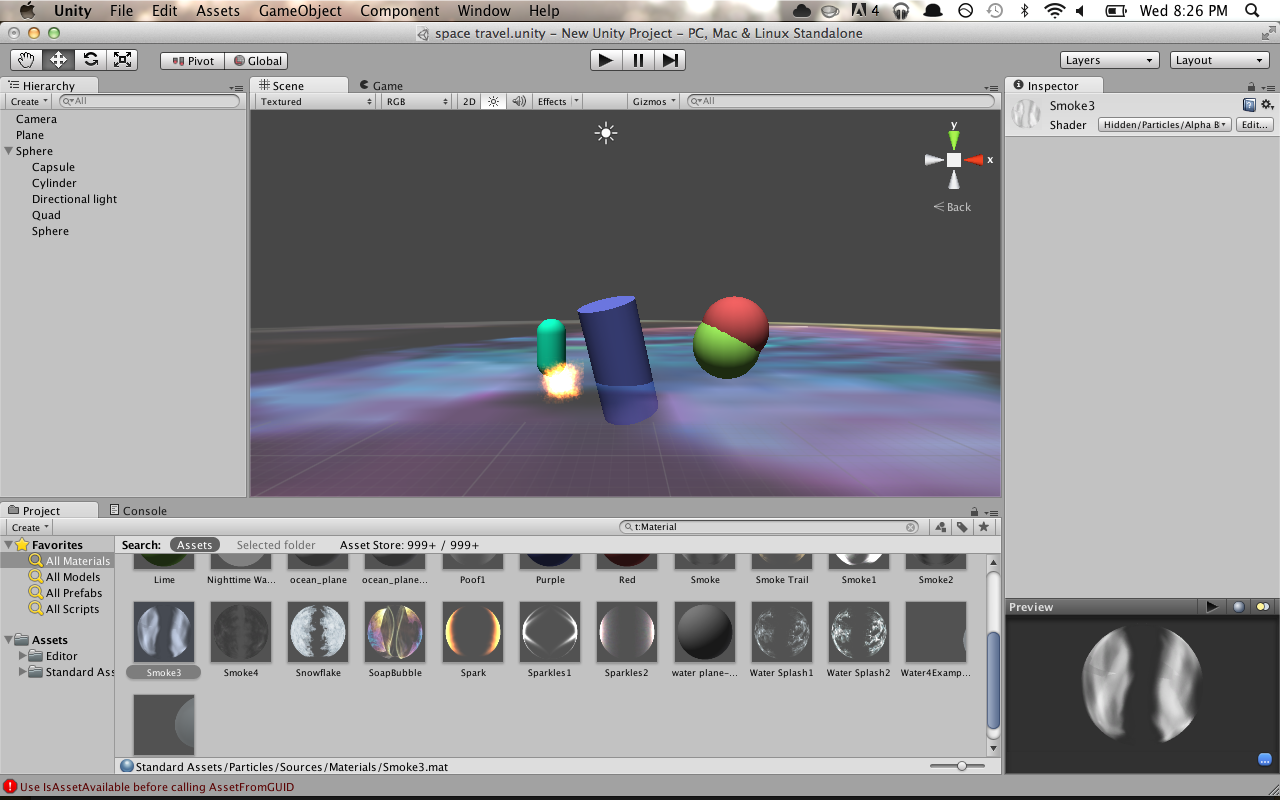Save search with star icon
Viewport: 1280px width, 800px height.
[984, 527]
